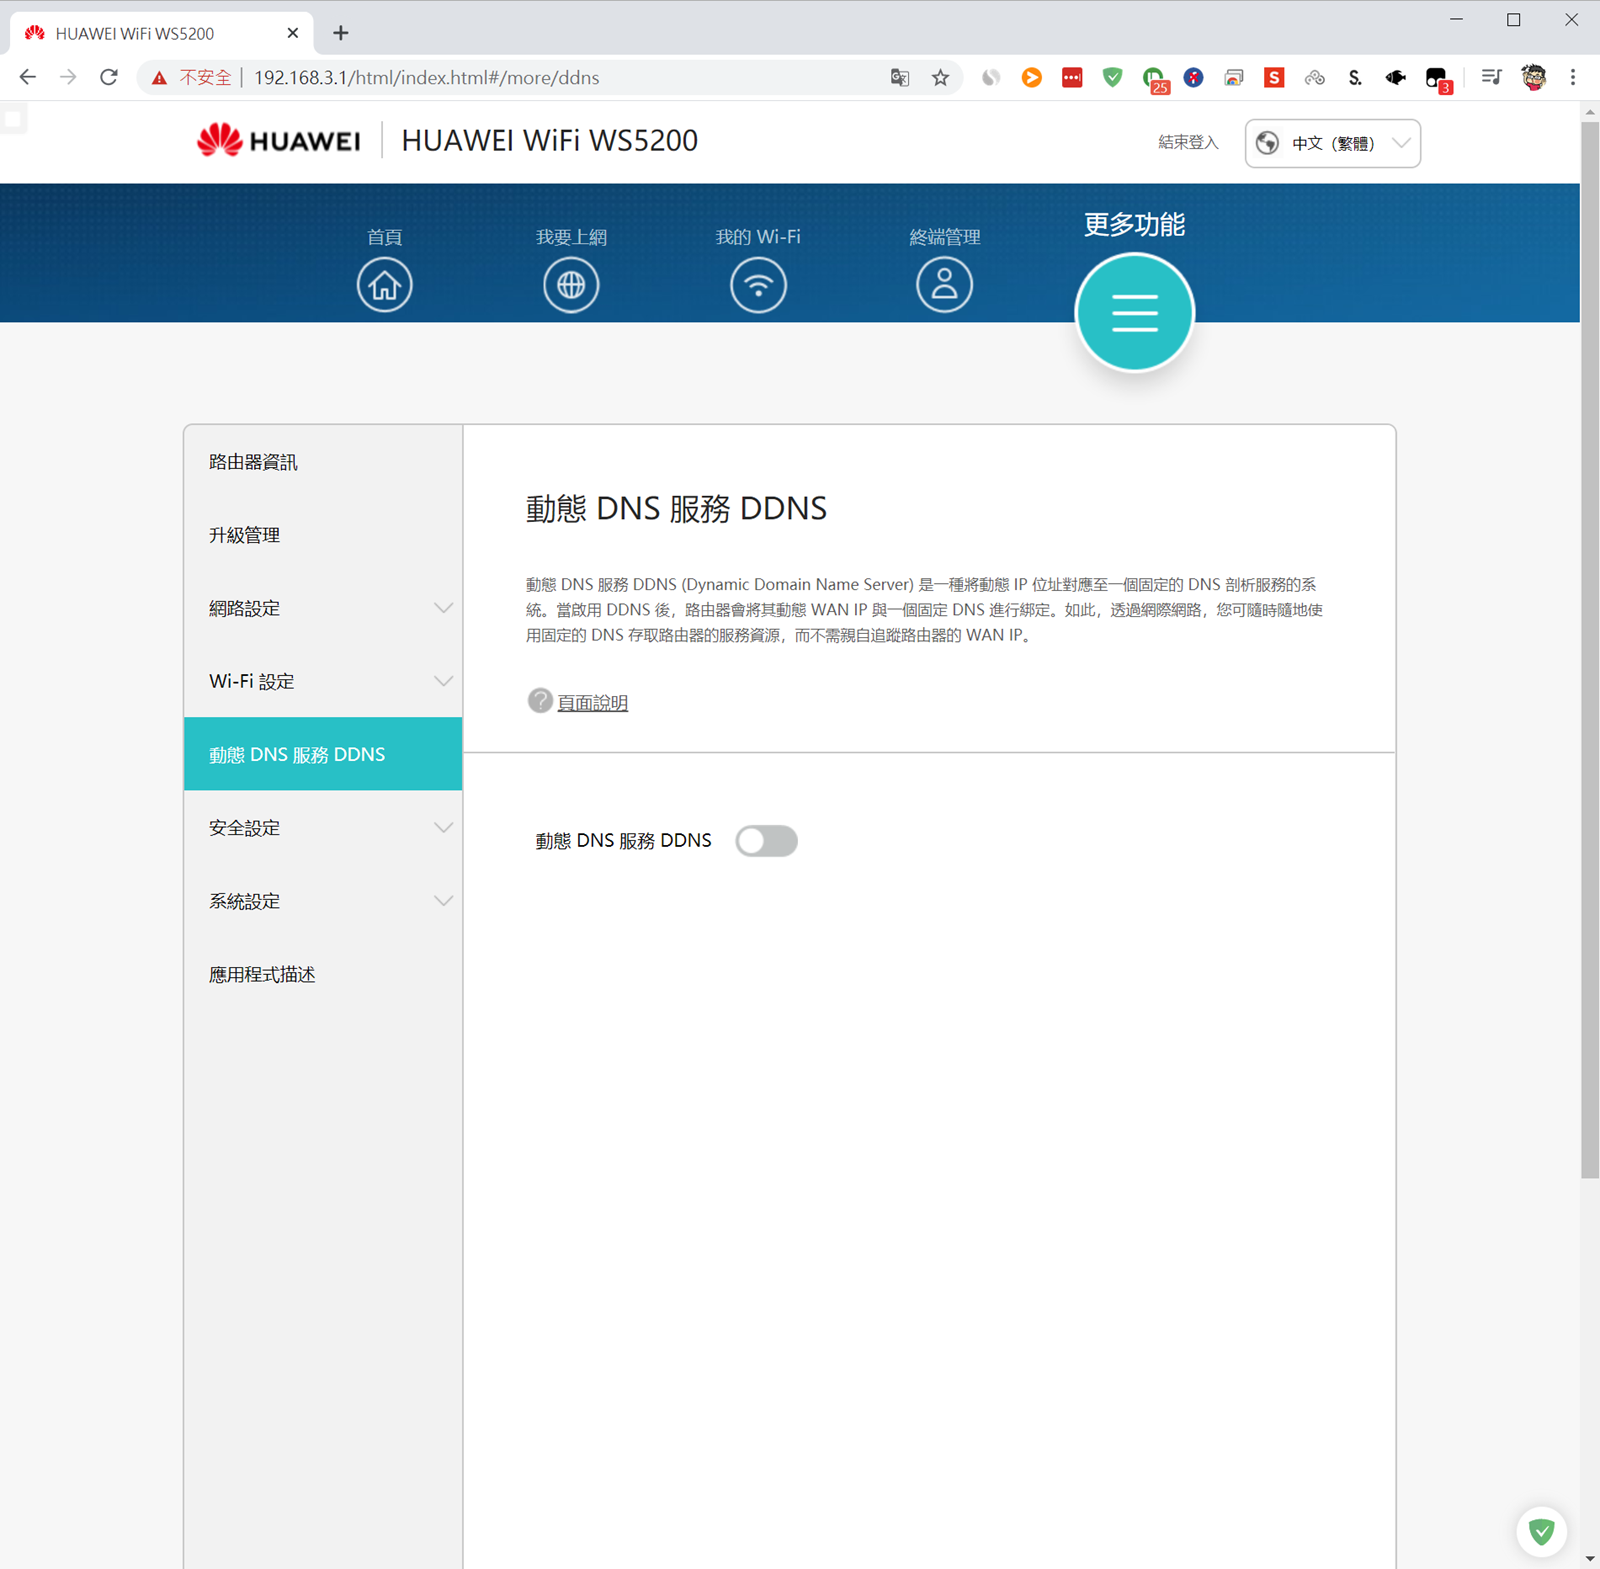Open the globe icon for 我要上網

pos(571,285)
